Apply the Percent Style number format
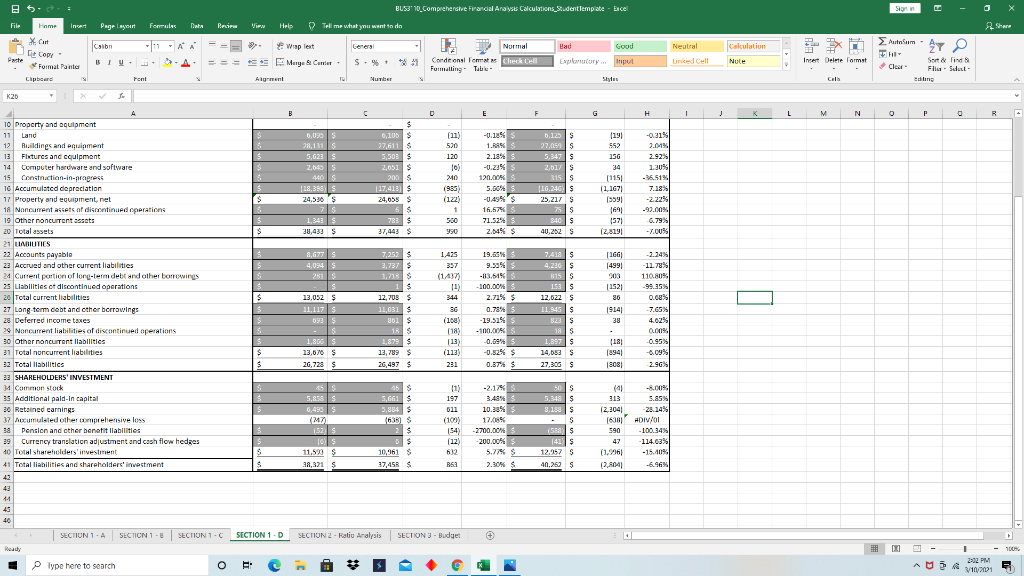This screenshot has width=1024, height=576. (x=374, y=62)
